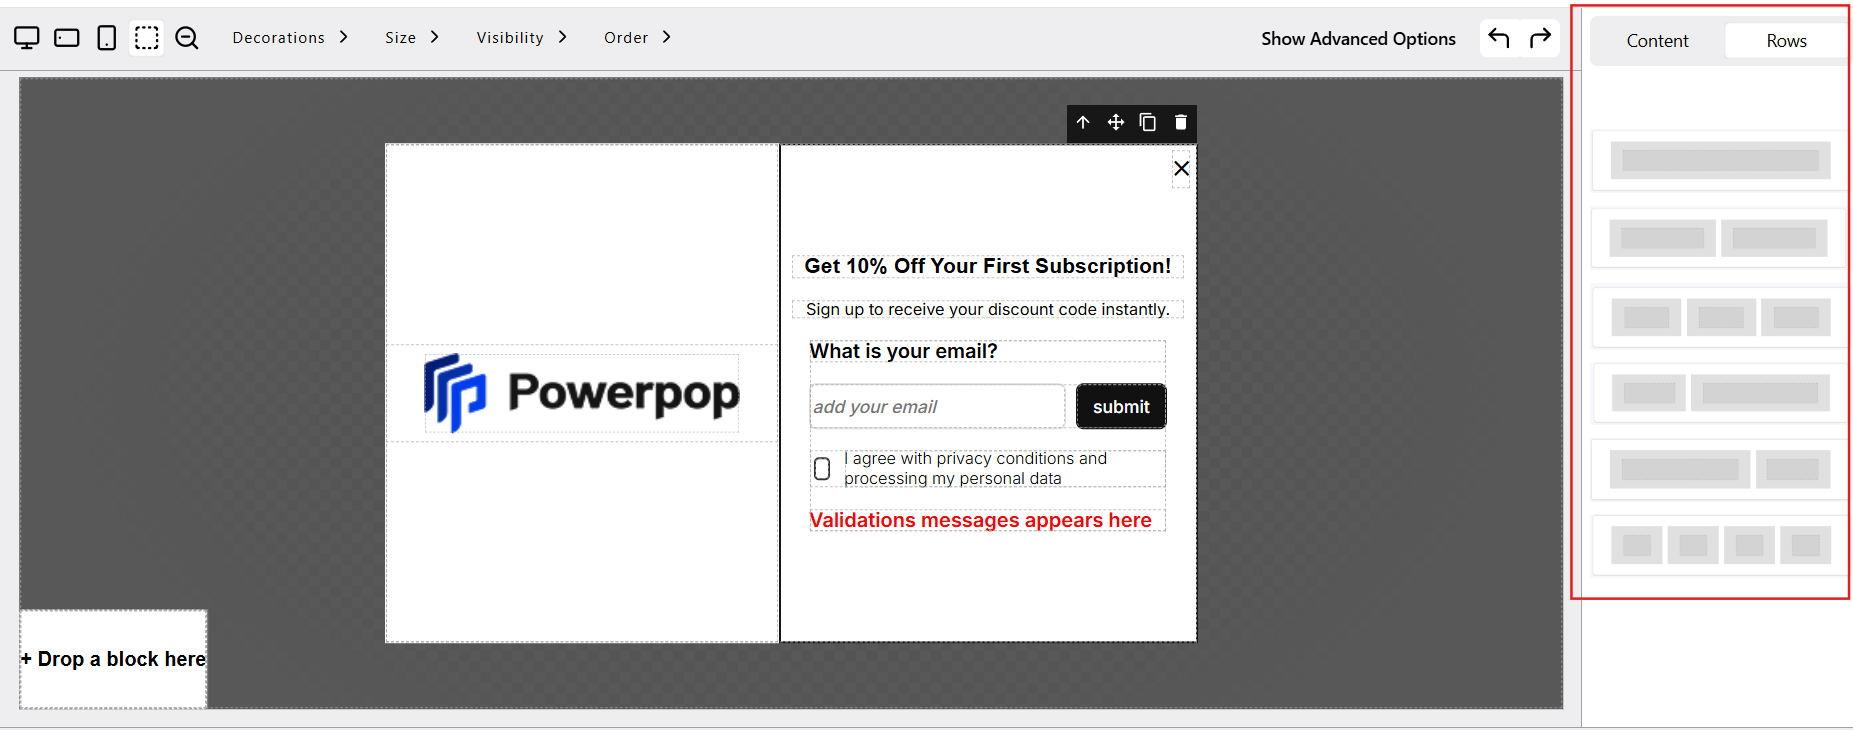Delete the selected block trash icon
The height and width of the screenshot is (730, 1853).
click(x=1181, y=122)
